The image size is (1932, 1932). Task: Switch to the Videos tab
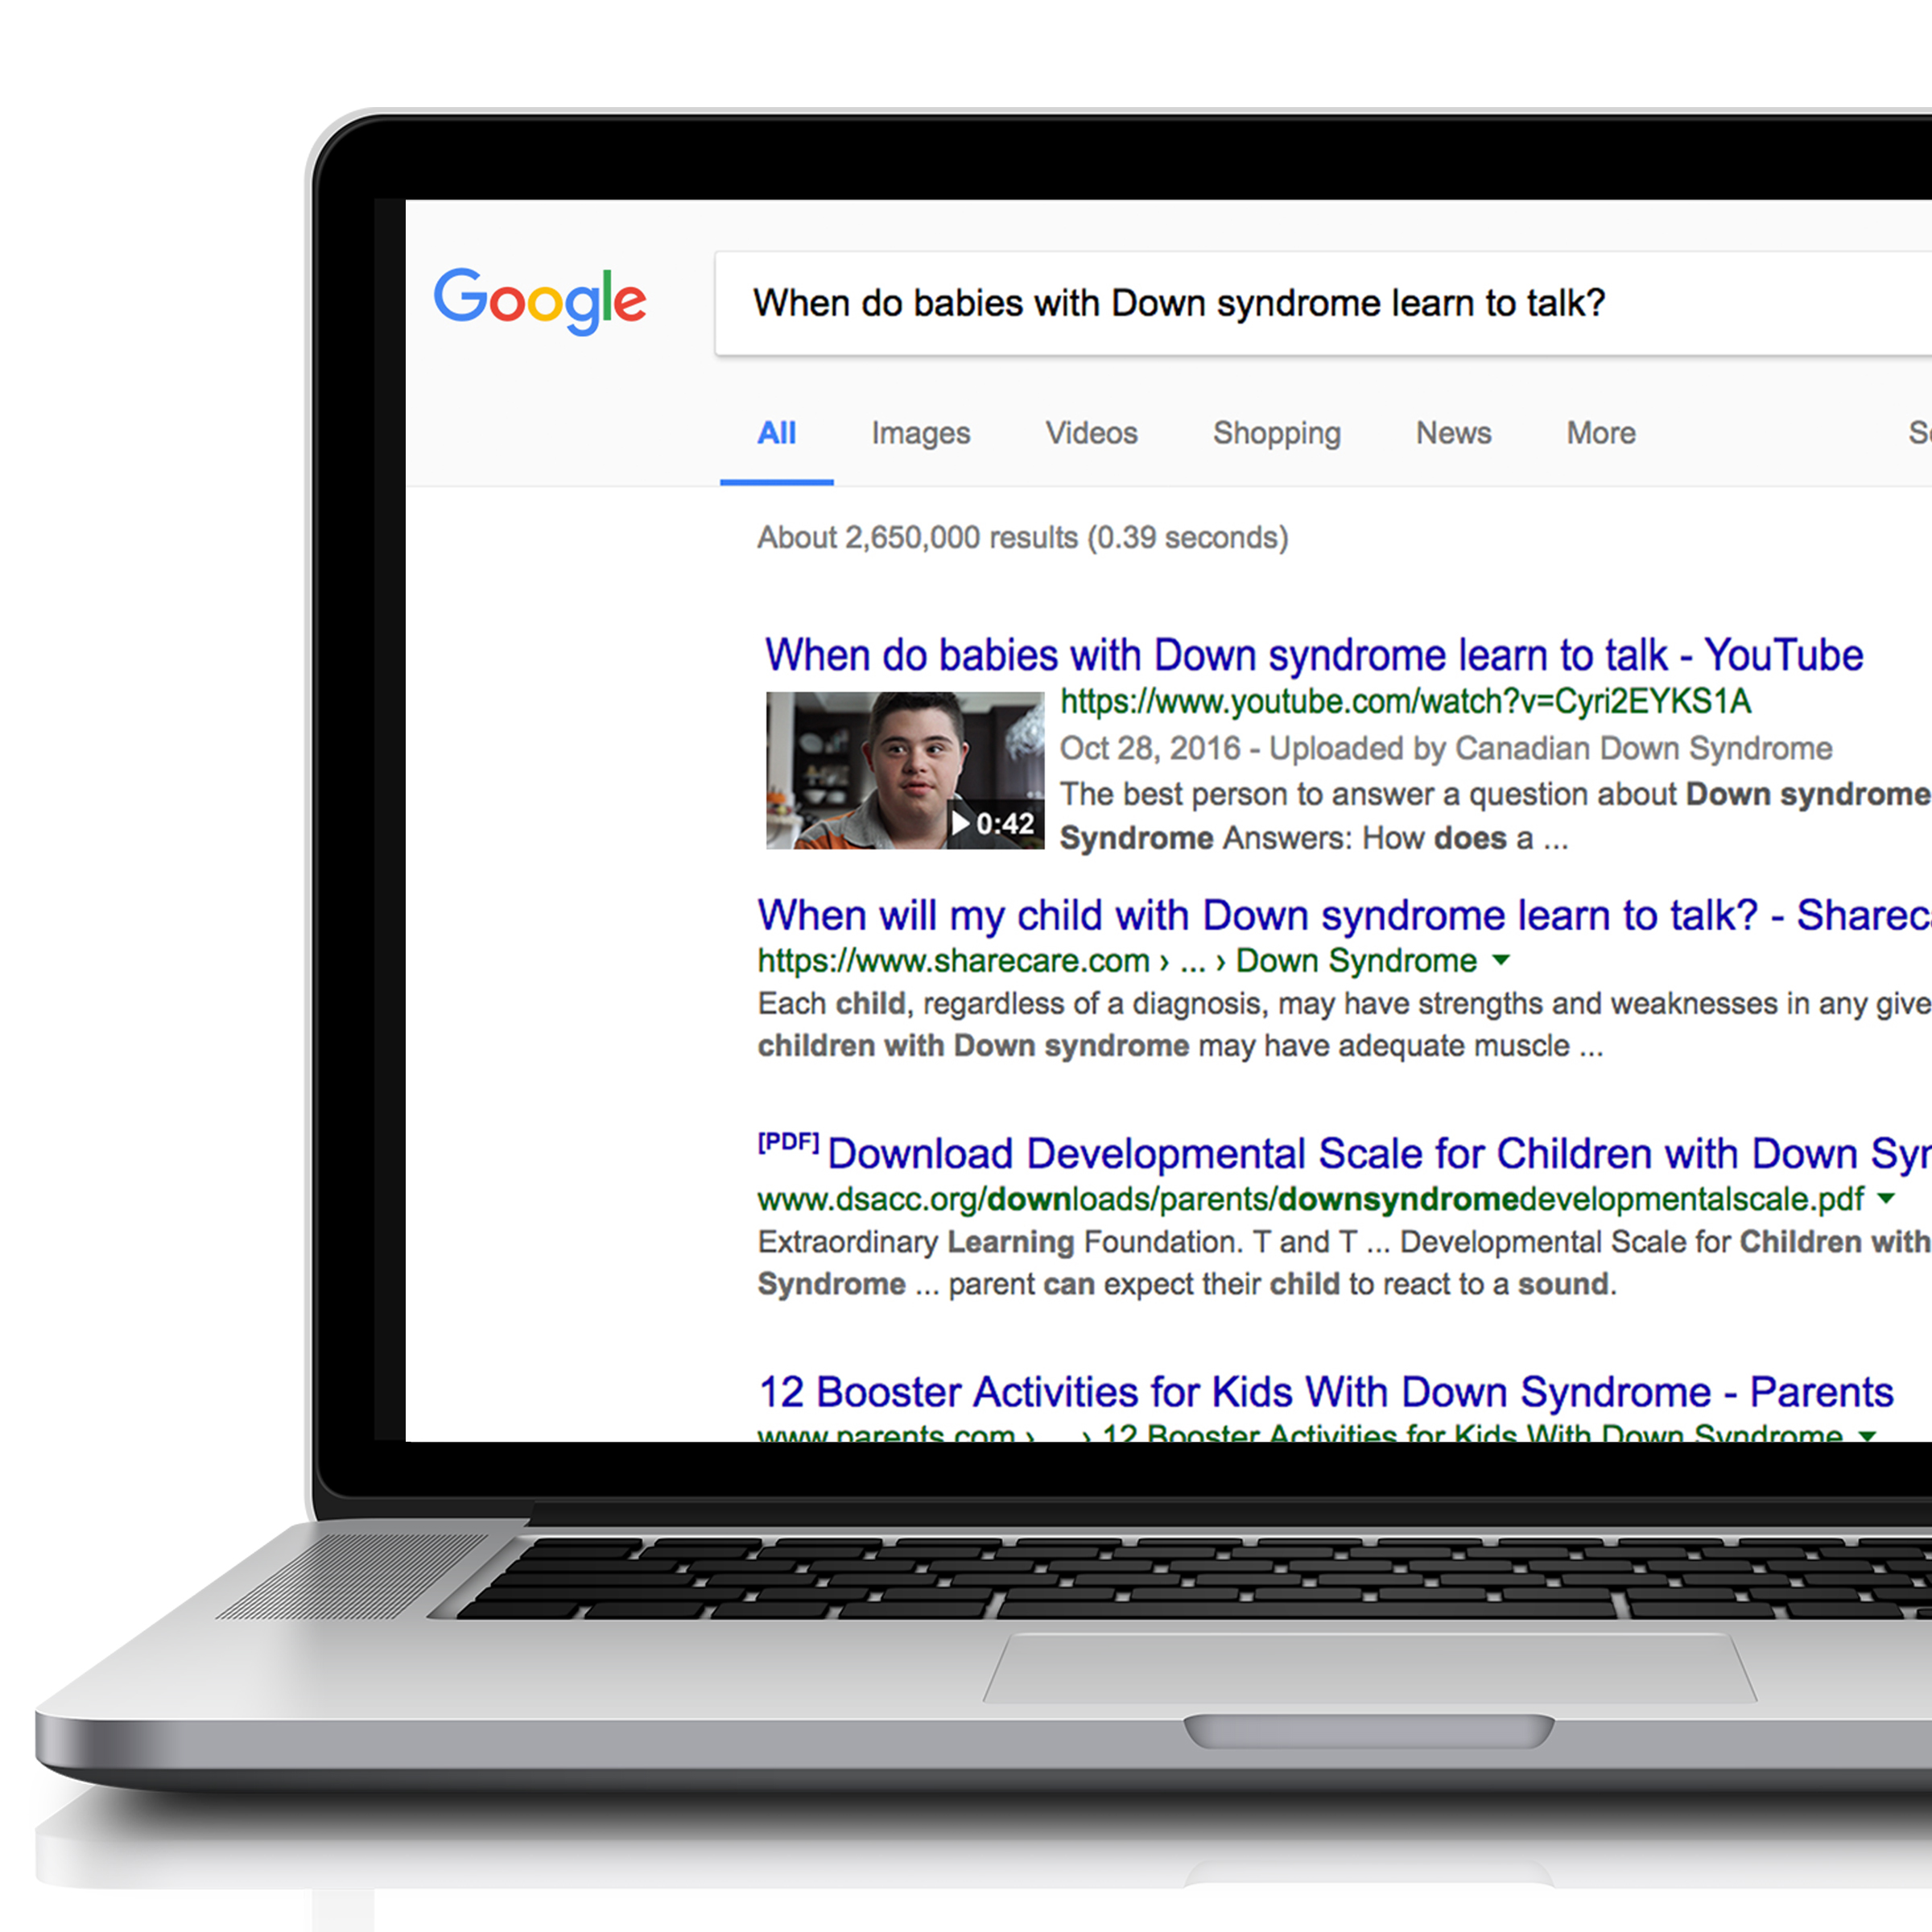(x=1091, y=433)
